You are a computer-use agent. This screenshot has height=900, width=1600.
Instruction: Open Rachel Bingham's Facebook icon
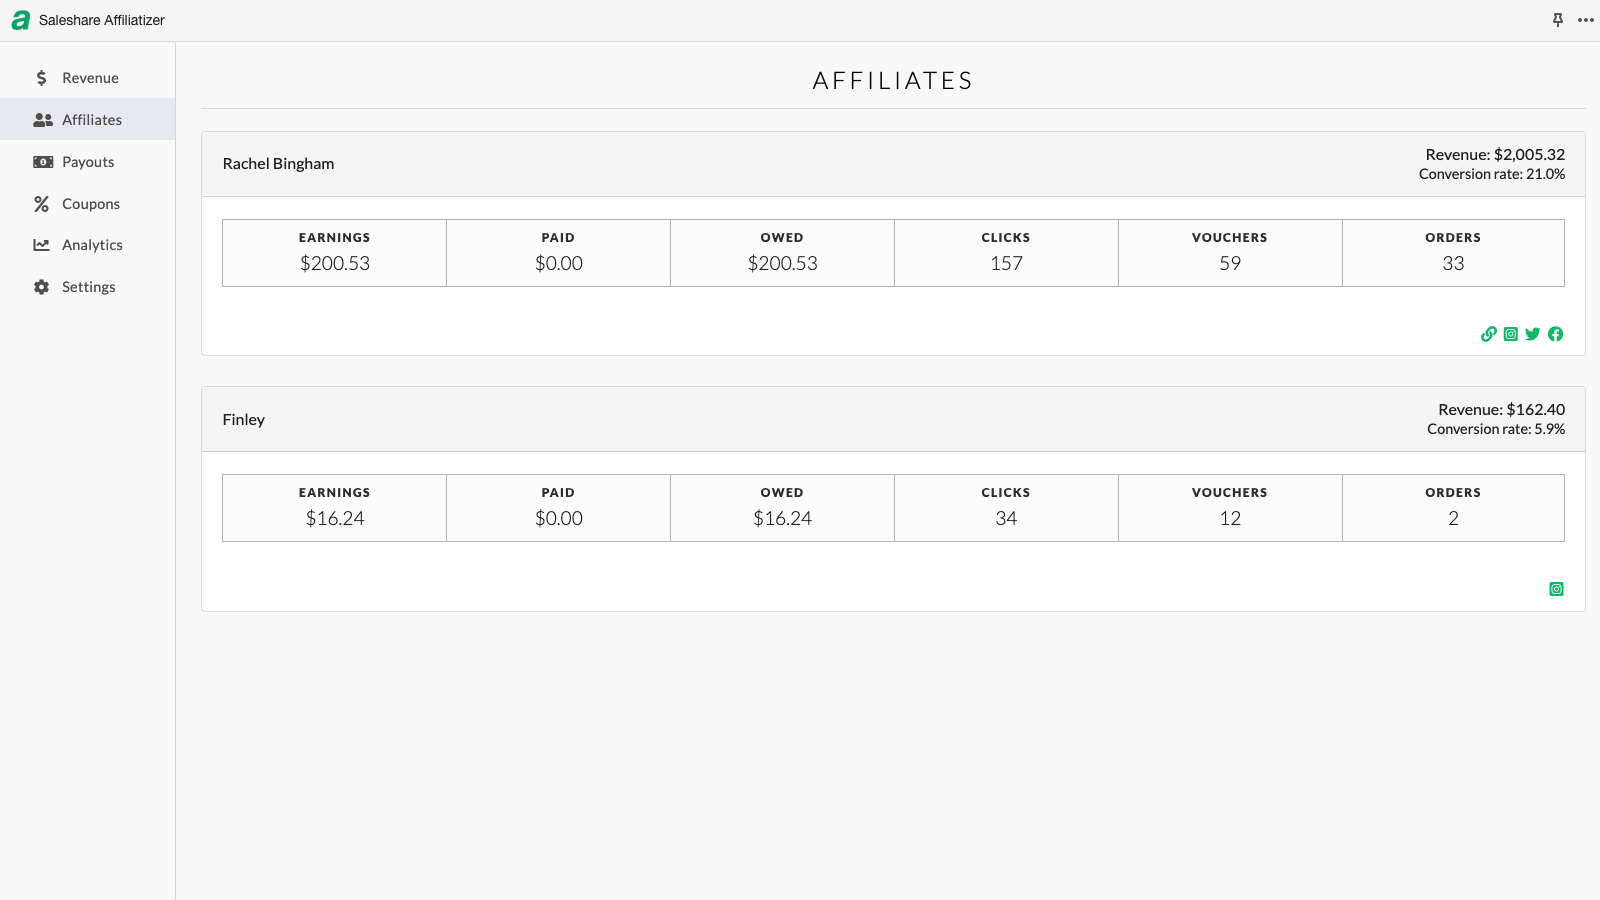click(1555, 334)
